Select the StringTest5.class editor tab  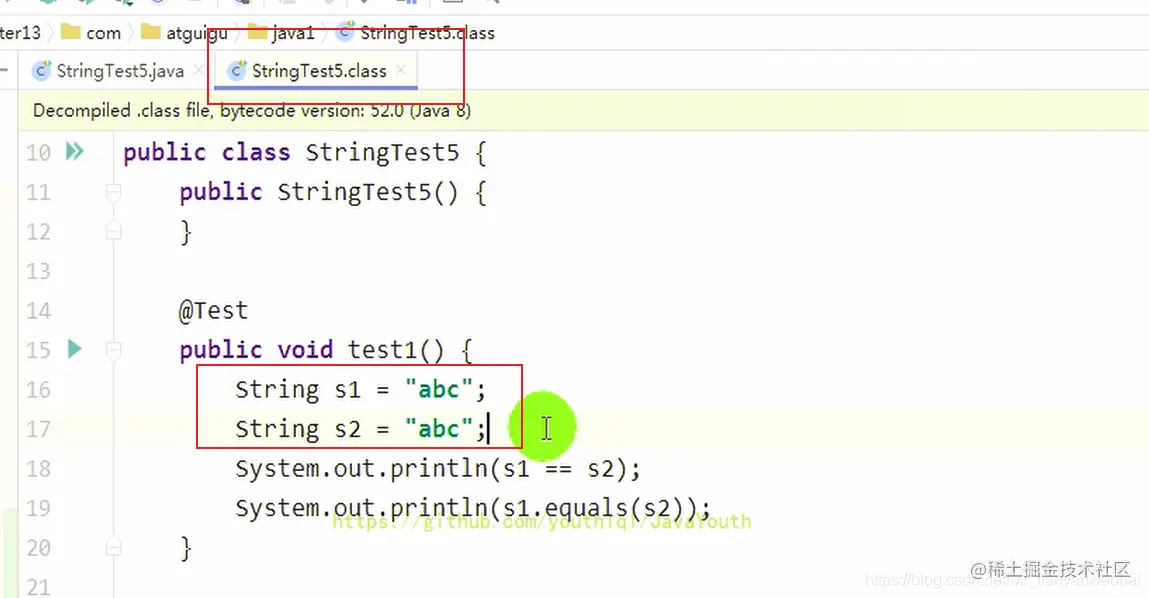(319, 71)
